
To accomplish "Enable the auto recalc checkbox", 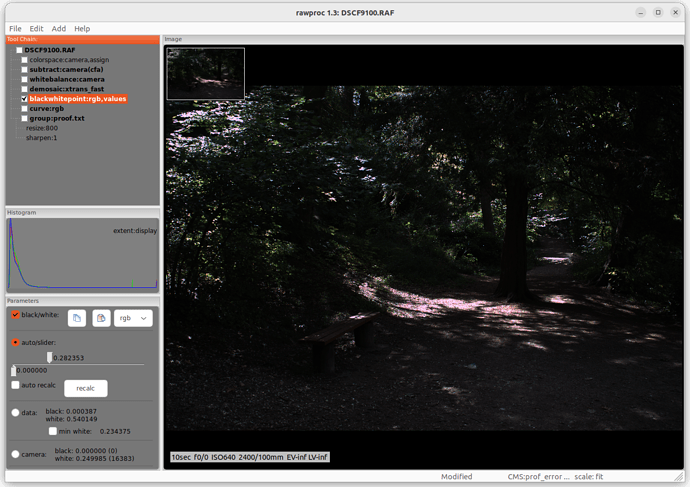I will 15,385.
